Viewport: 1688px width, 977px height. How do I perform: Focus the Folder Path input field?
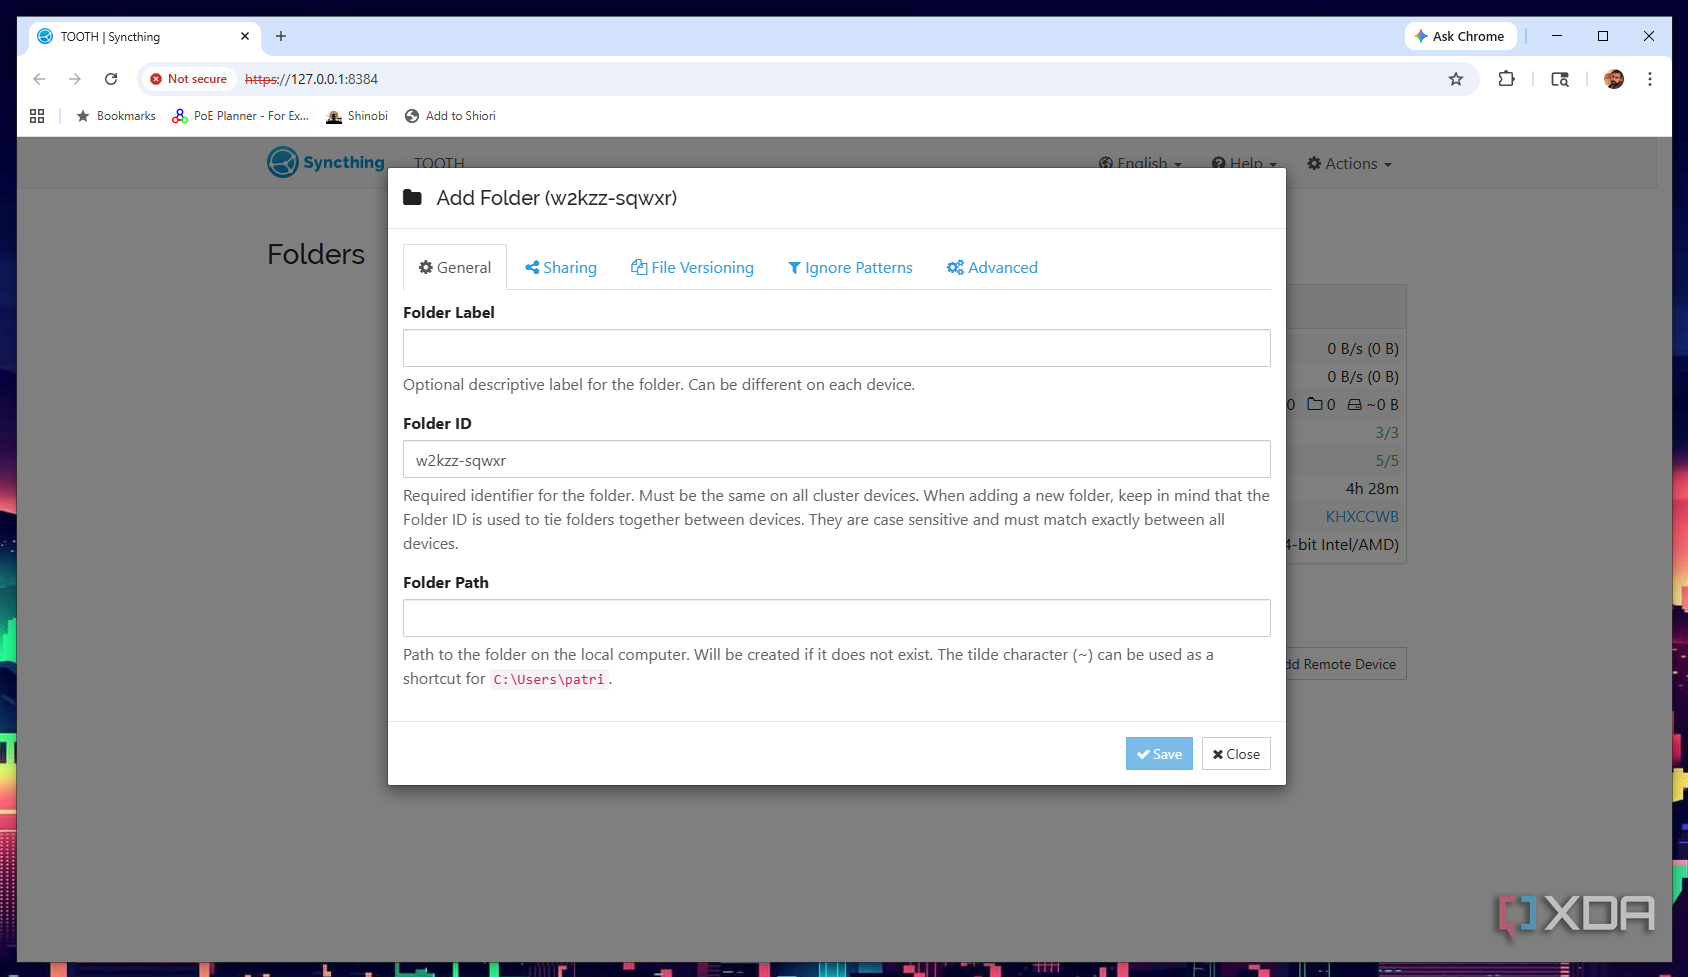coord(836,618)
